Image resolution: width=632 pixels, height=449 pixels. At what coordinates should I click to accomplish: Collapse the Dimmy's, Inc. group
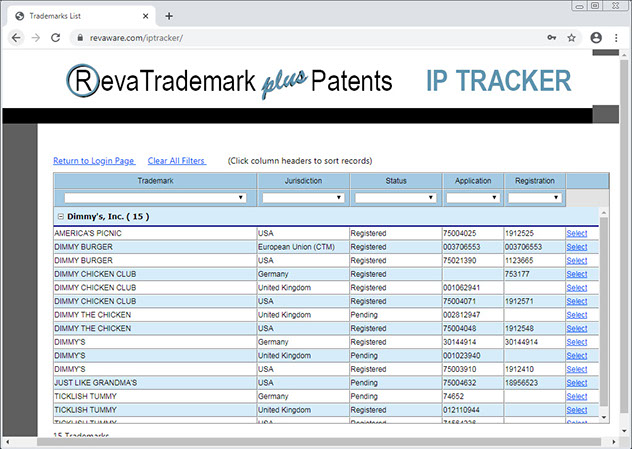pyautogui.click(x=61, y=216)
